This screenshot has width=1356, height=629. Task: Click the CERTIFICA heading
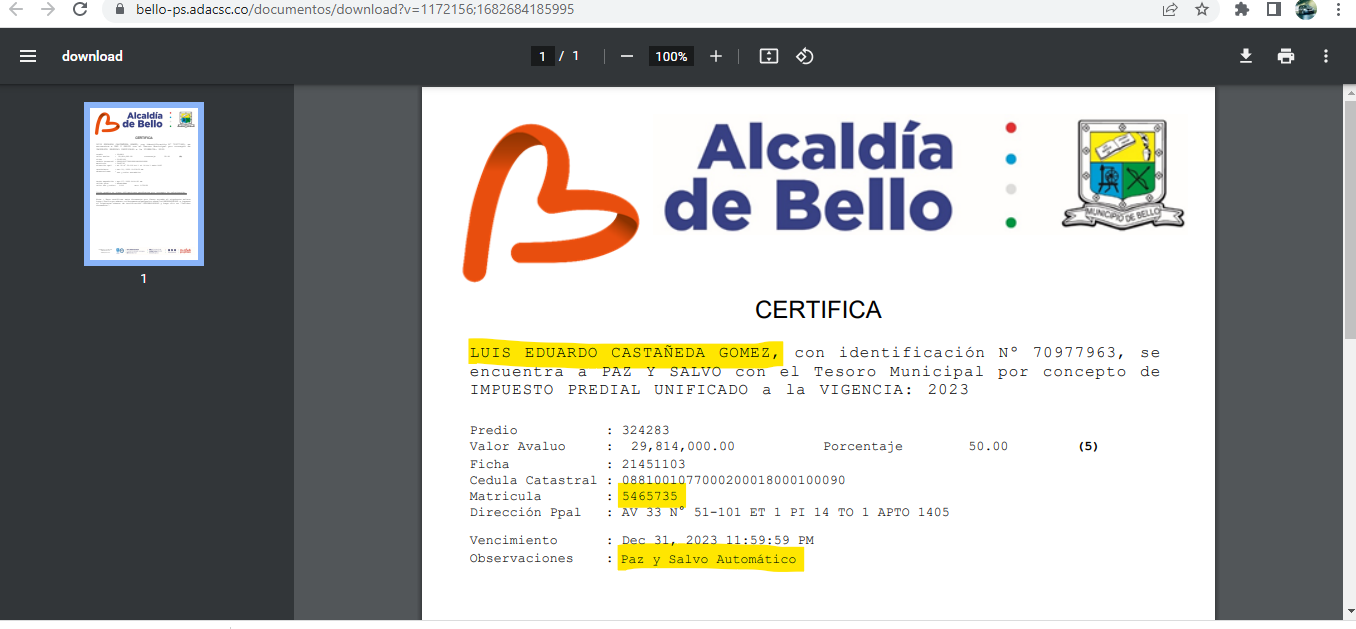[x=818, y=310]
